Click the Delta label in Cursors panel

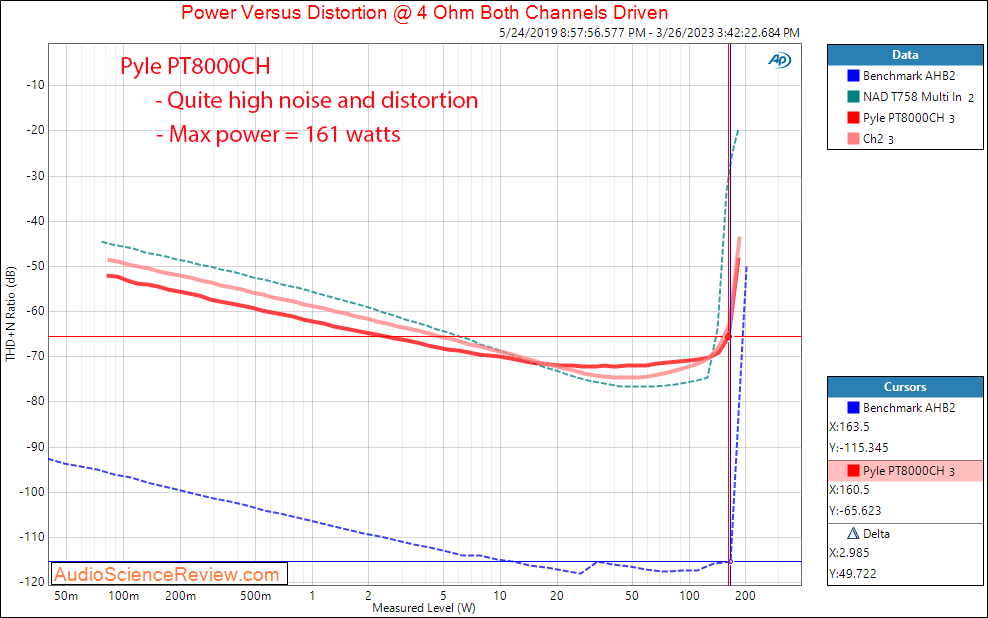(x=876, y=534)
